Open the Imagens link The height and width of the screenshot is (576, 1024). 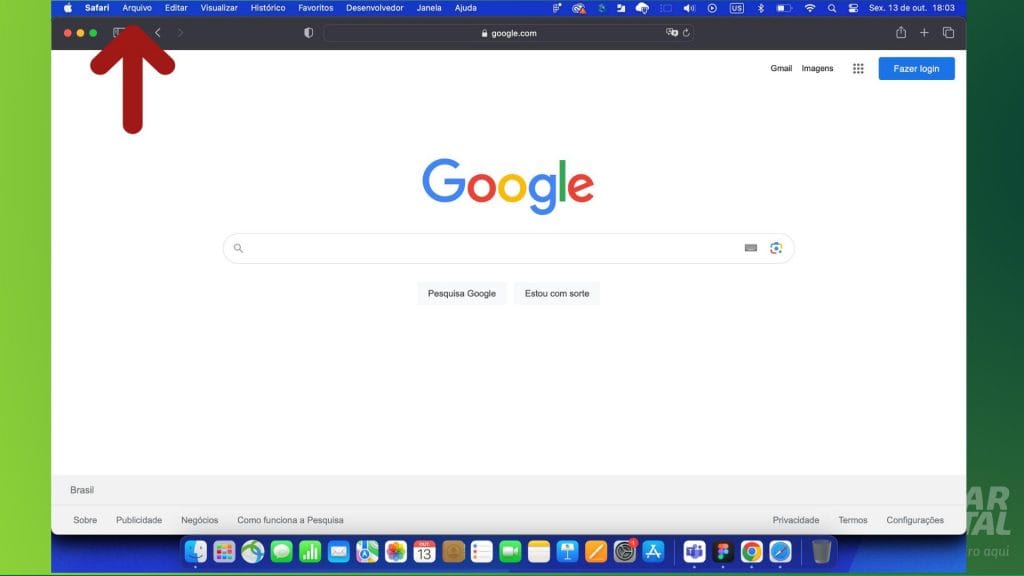point(818,69)
